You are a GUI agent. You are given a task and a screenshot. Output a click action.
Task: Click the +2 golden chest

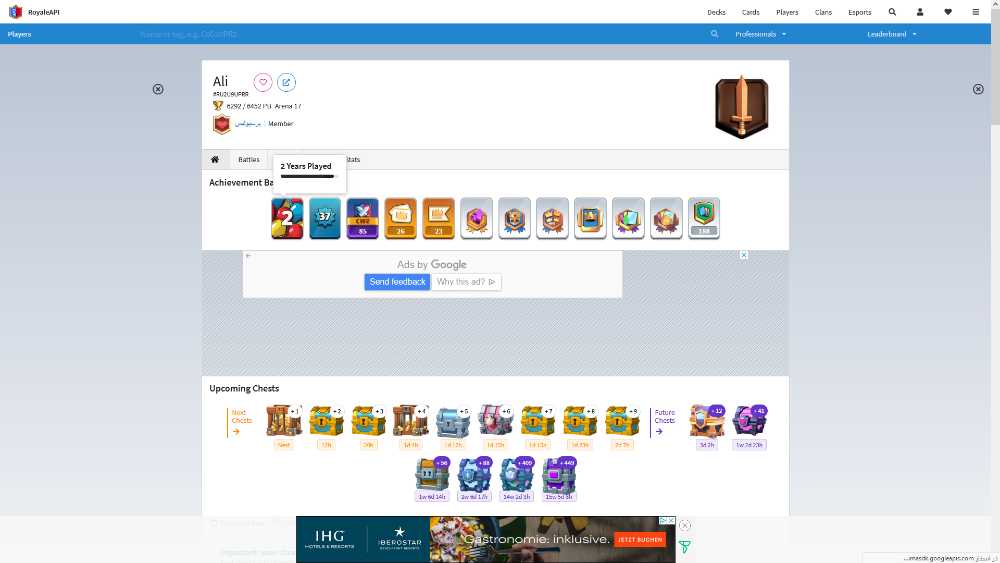(x=326, y=421)
